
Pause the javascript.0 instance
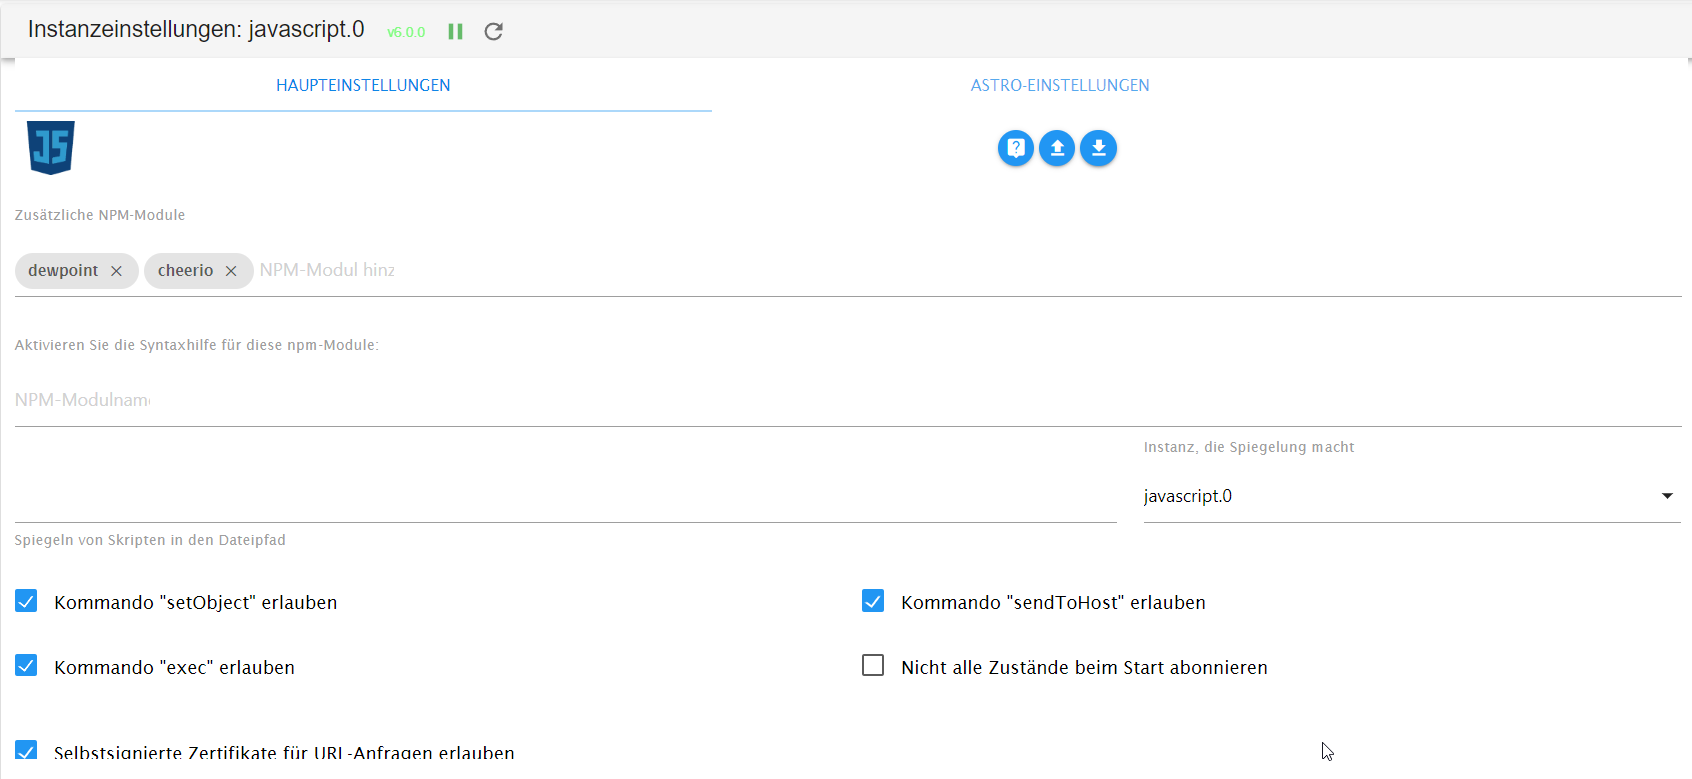[x=455, y=32]
